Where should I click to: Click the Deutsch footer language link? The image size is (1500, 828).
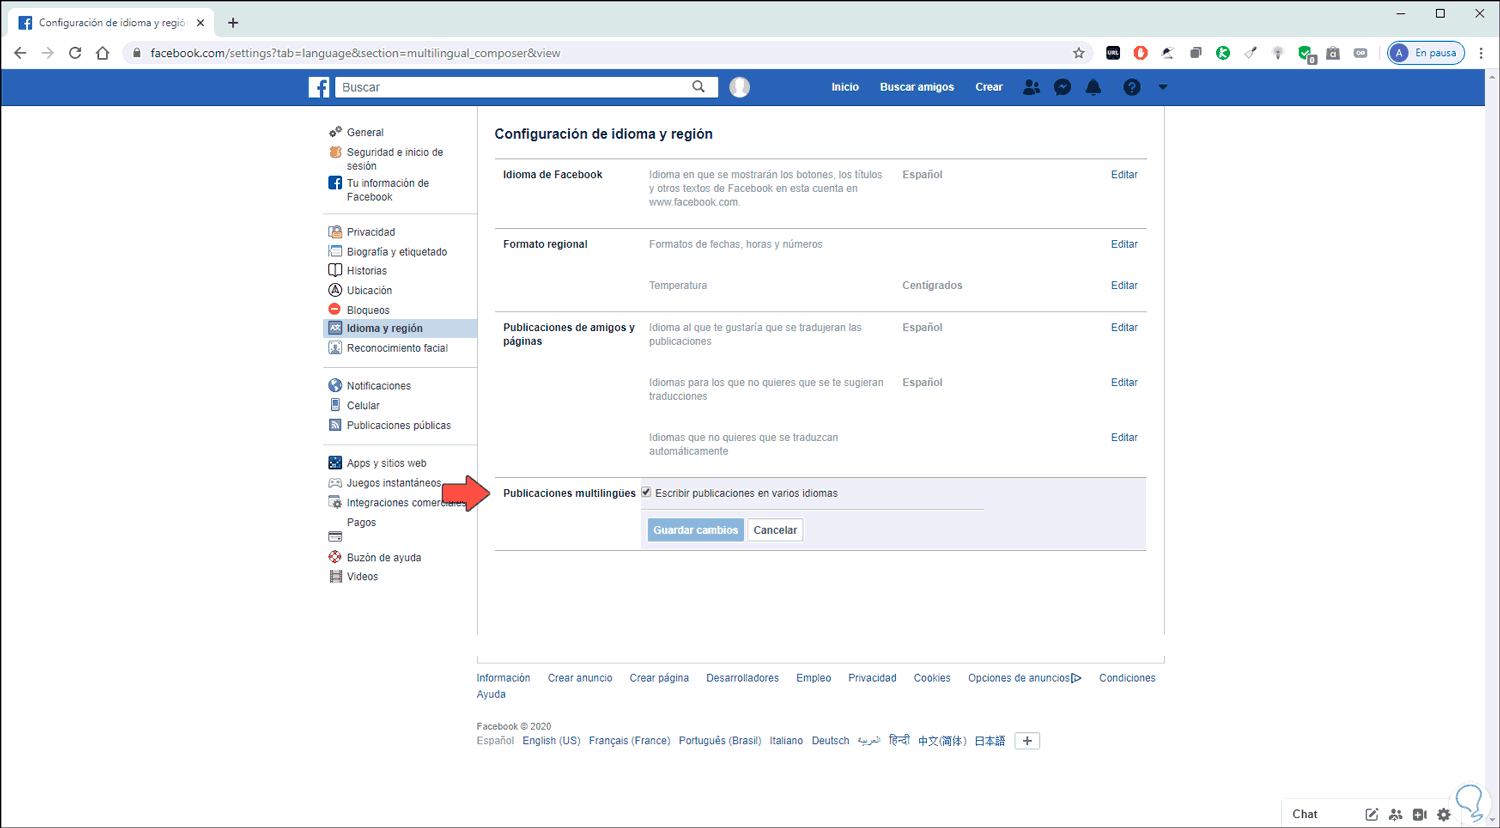click(830, 741)
